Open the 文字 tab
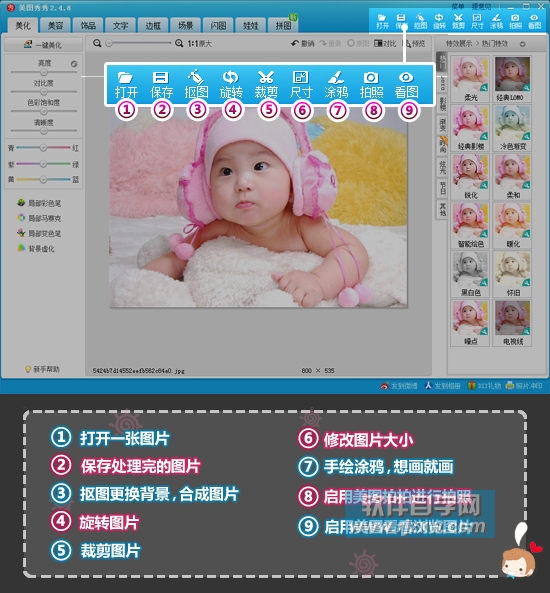The height and width of the screenshot is (593, 550). point(120,25)
